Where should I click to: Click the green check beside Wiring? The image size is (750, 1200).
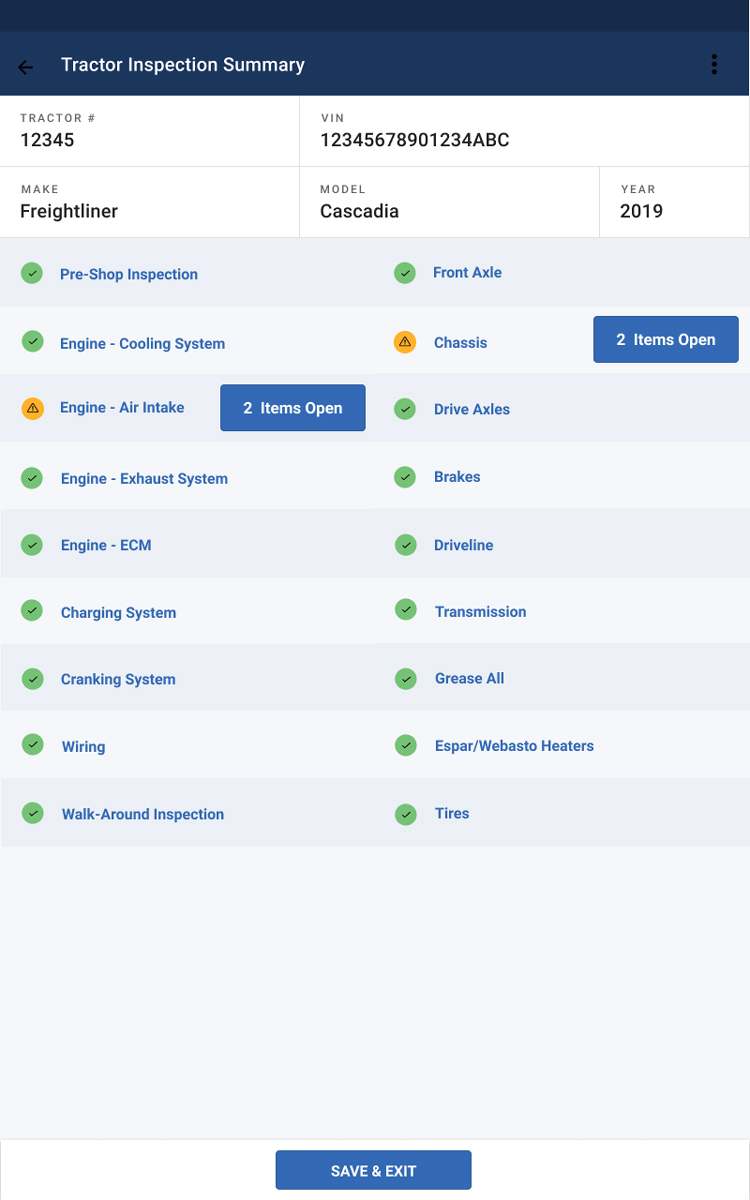[x=32, y=745]
